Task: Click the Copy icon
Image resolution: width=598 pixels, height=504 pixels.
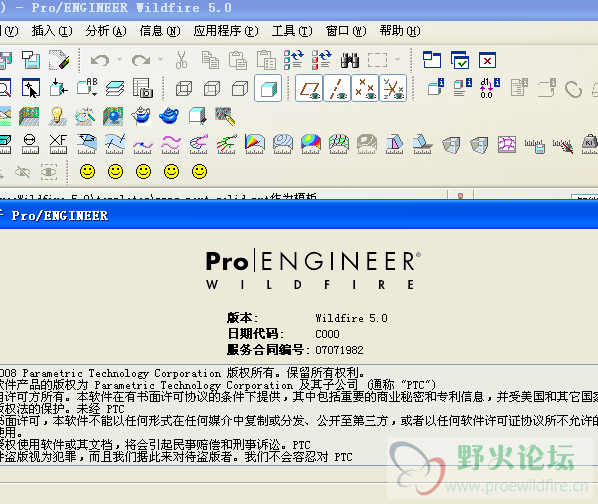Action: point(210,60)
